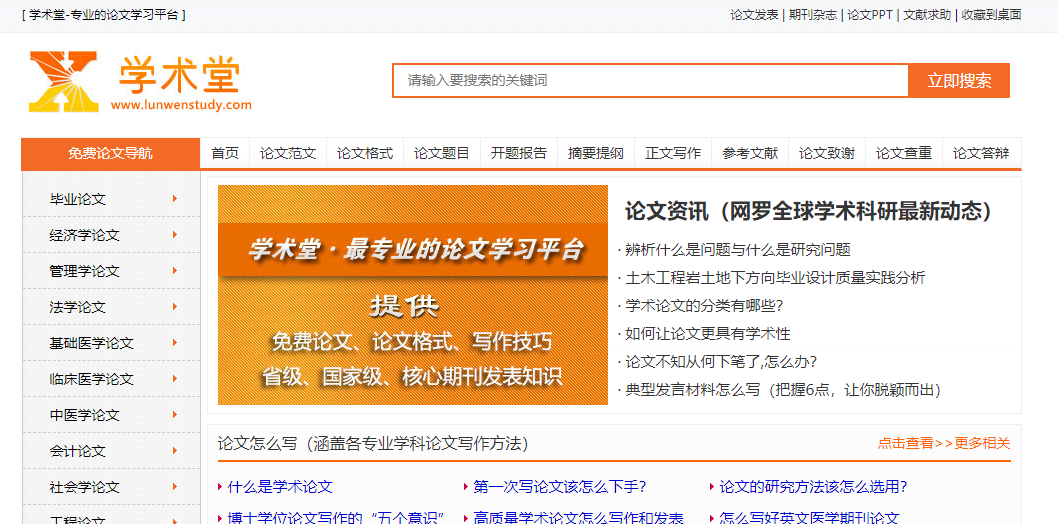This screenshot has height=524, width=1058.
Task: Focus the keyword search input field
Action: [650, 80]
